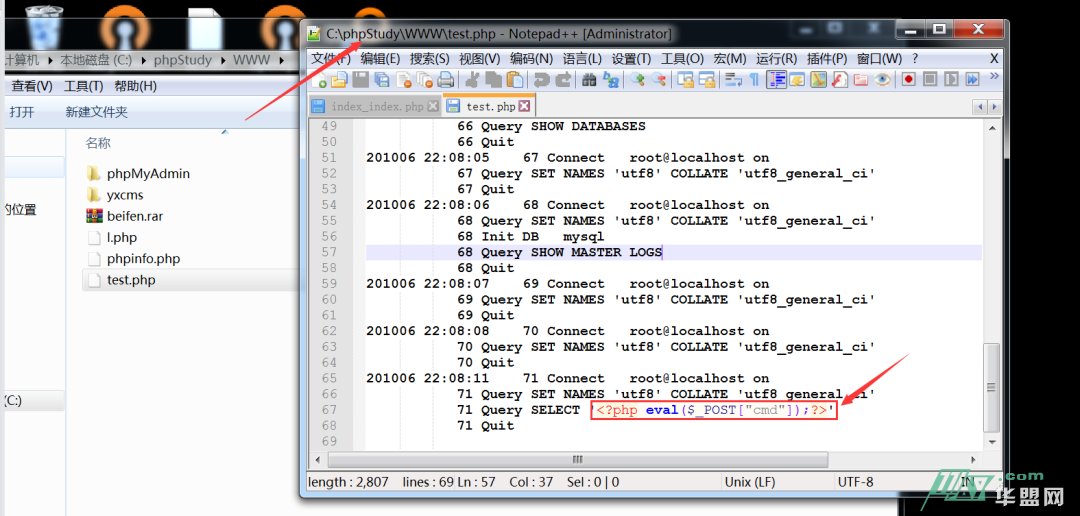The width and height of the screenshot is (1080, 516).
Task: Toggle the indent guide toolbar button
Action: coord(775,80)
